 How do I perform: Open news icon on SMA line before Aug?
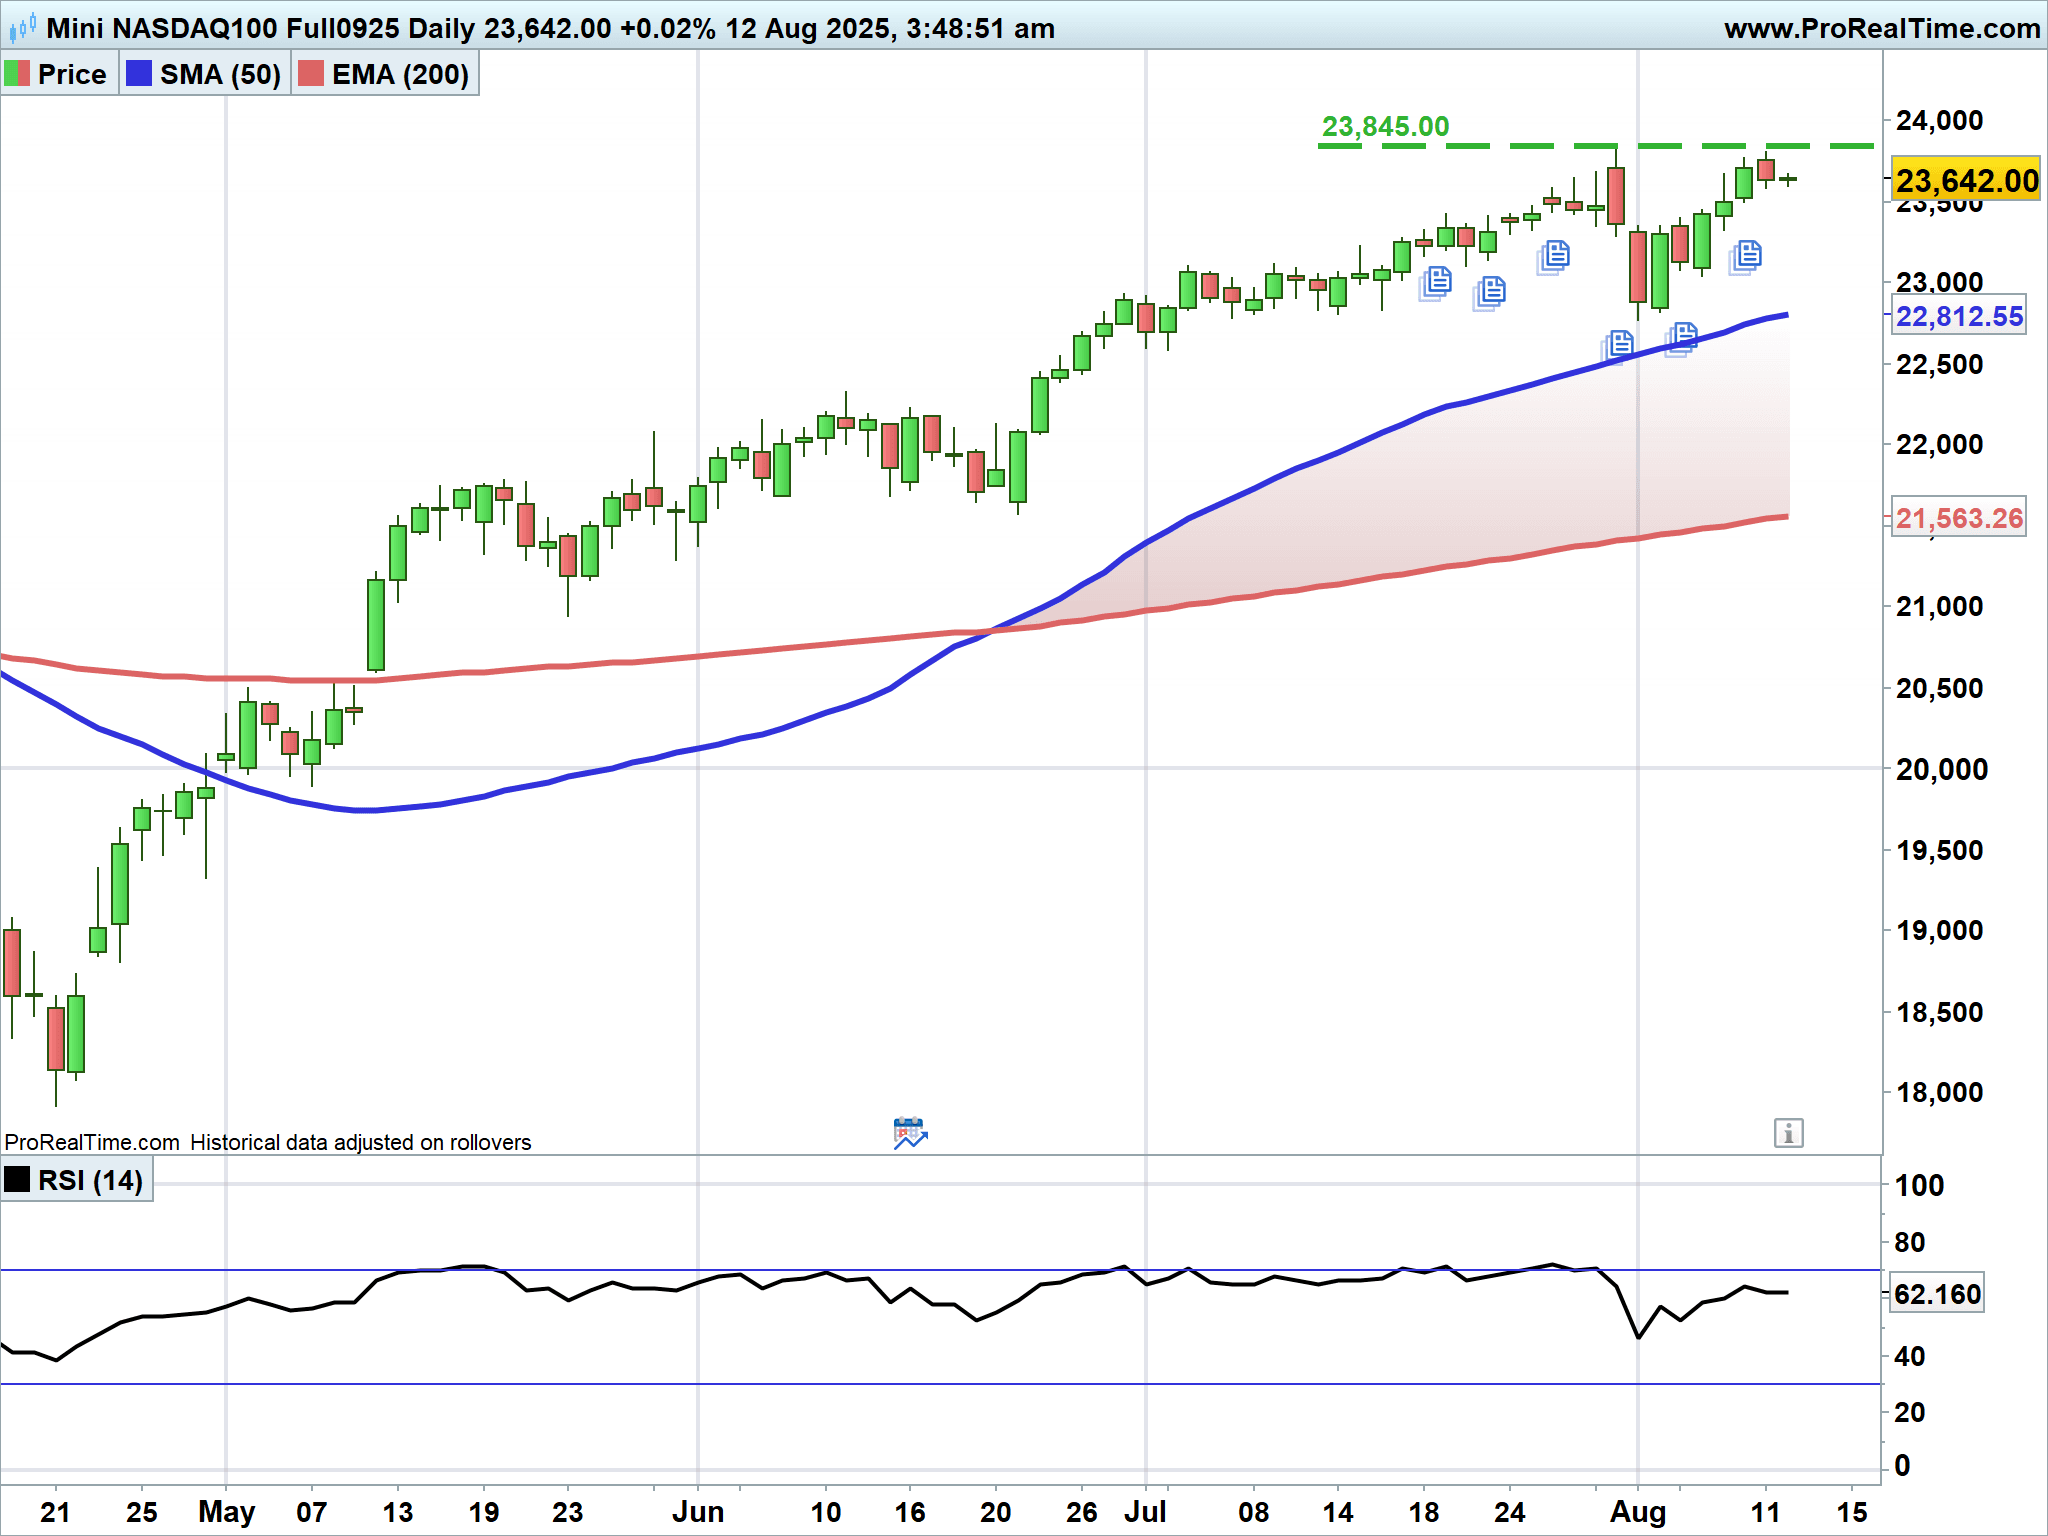1617,346
